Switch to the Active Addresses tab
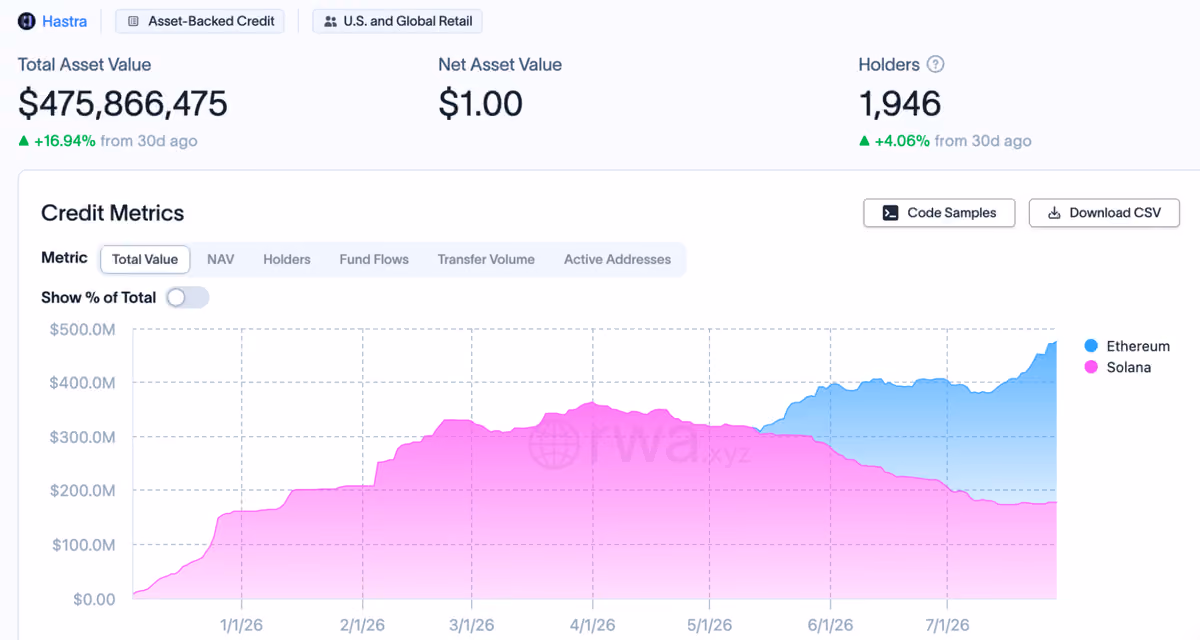 click(x=617, y=259)
